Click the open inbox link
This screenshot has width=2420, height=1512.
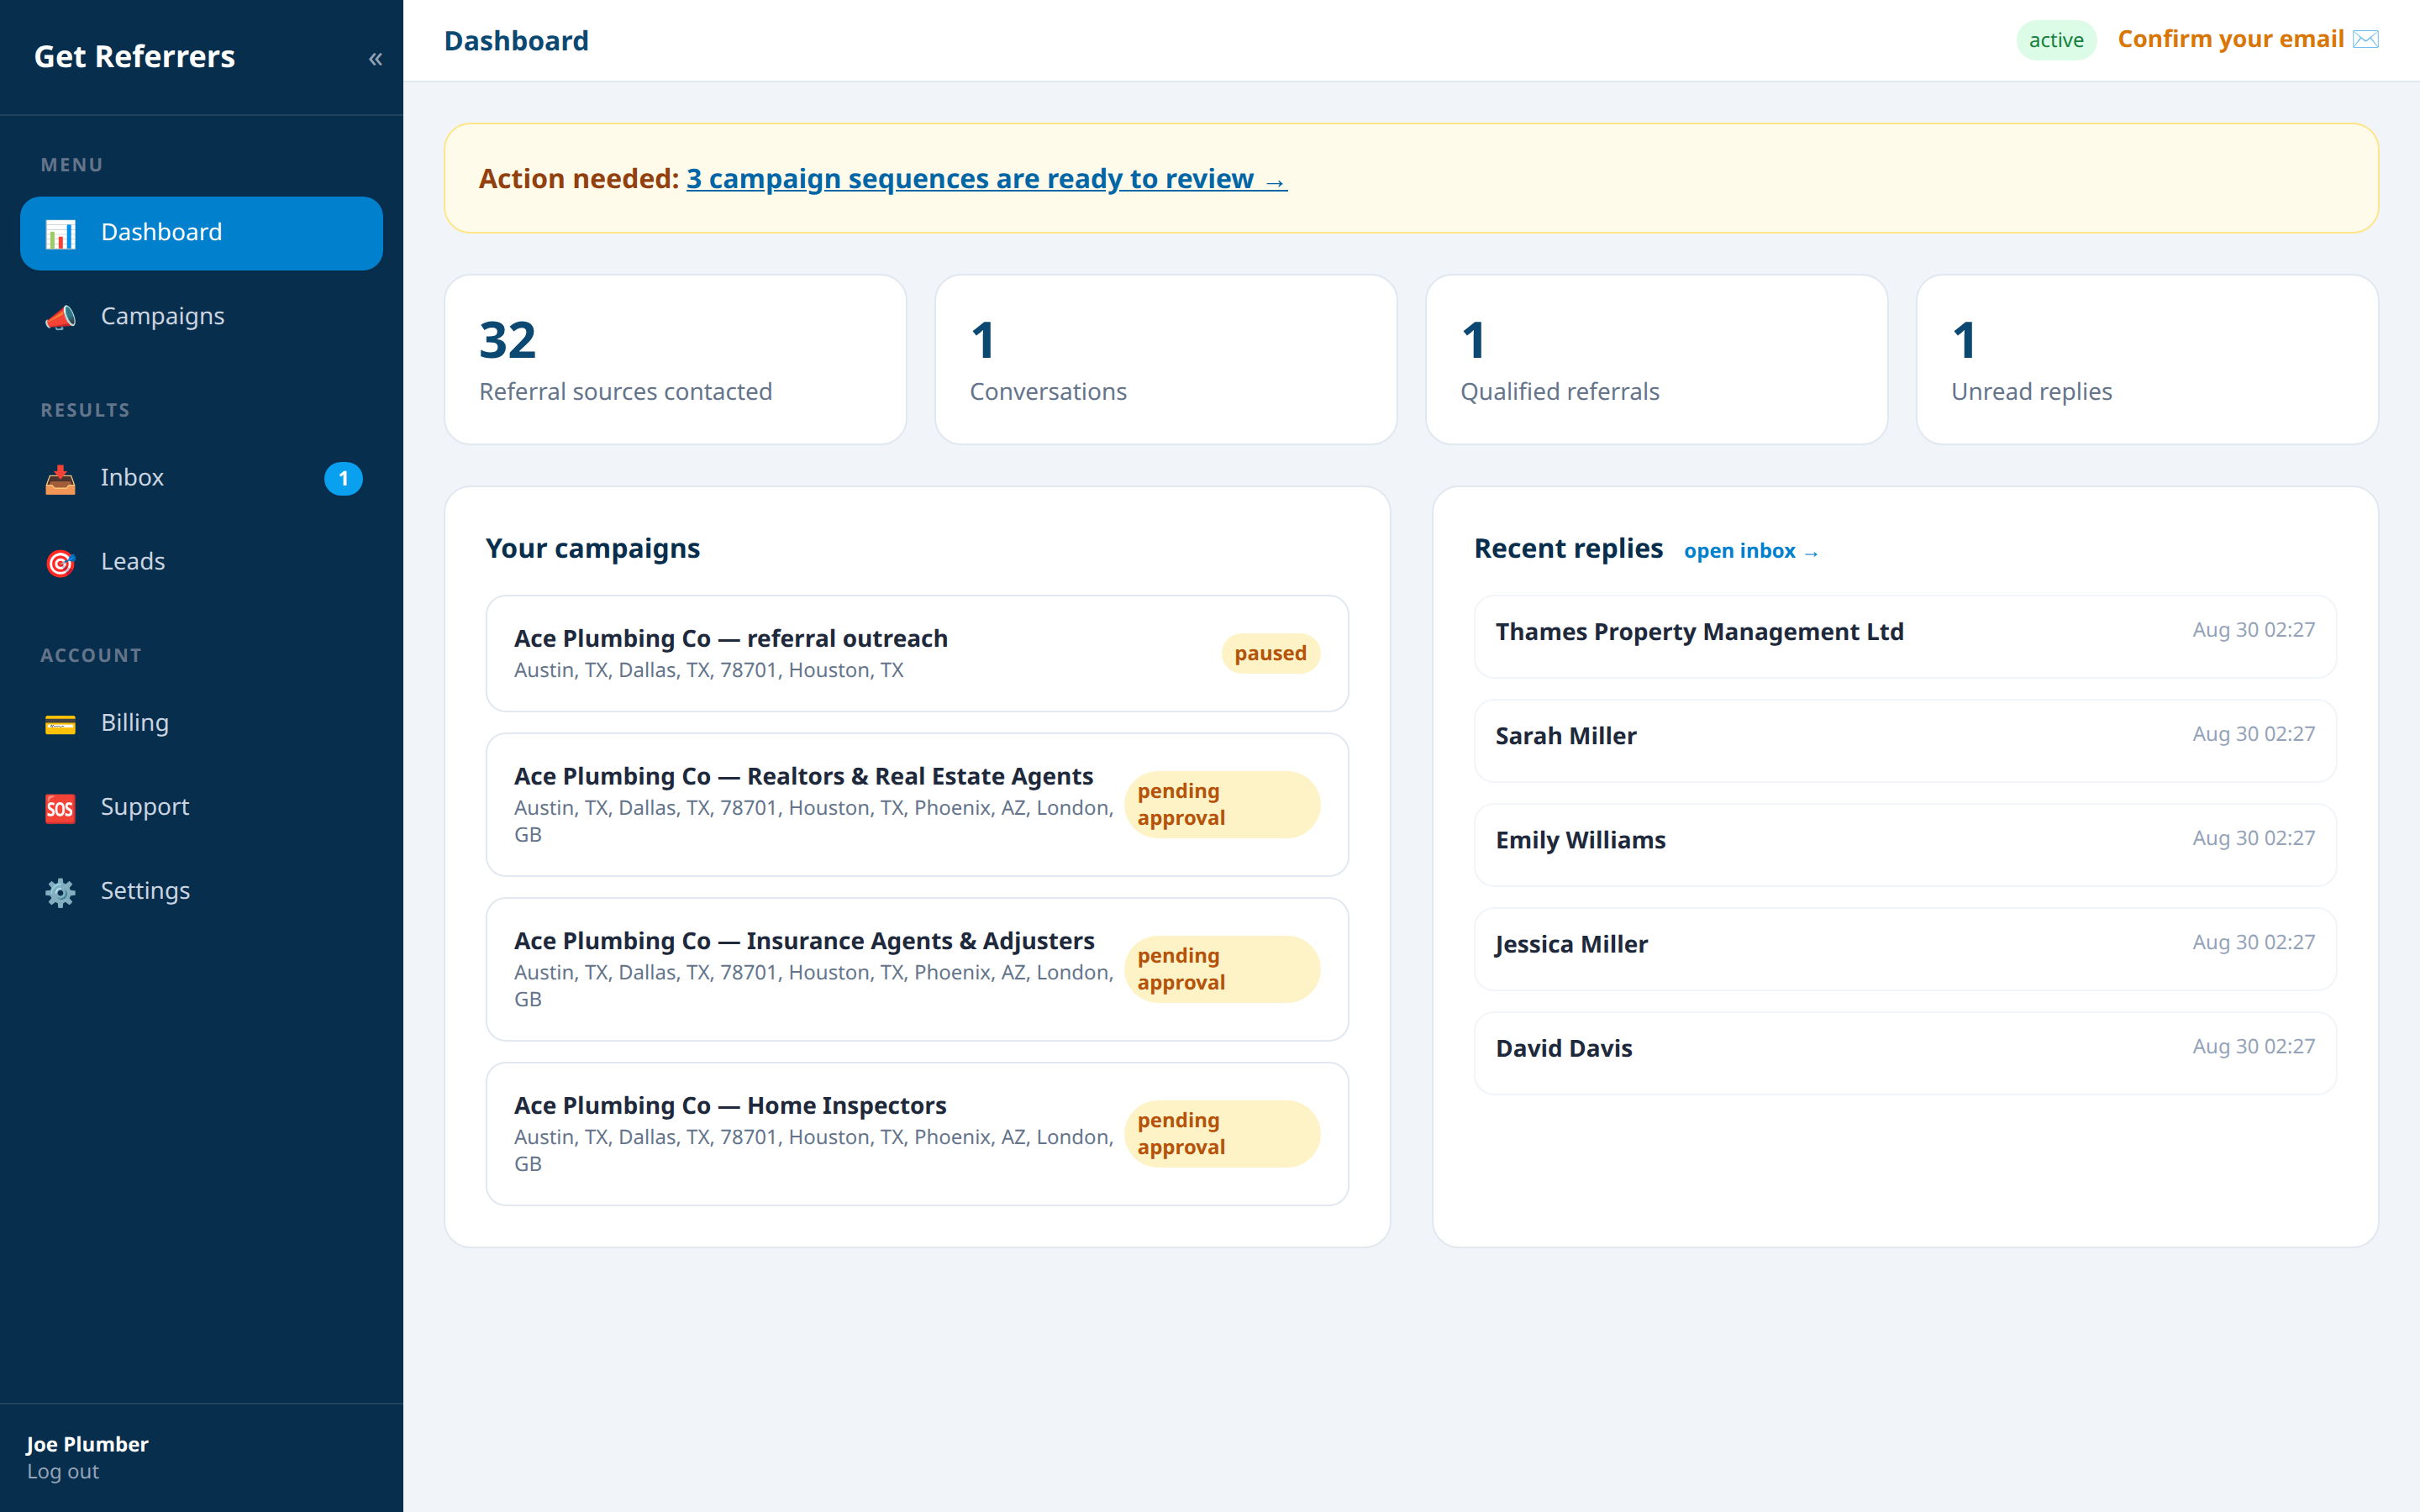[x=1750, y=551]
